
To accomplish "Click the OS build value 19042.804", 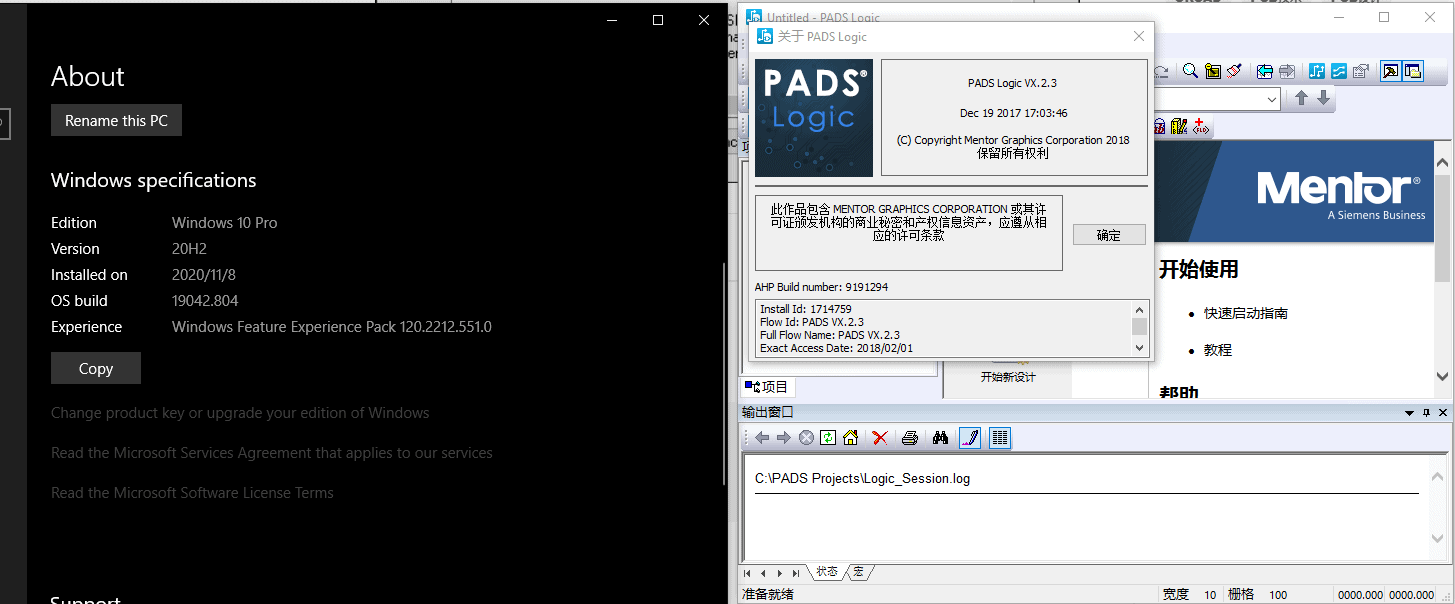I will click(x=205, y=301).
